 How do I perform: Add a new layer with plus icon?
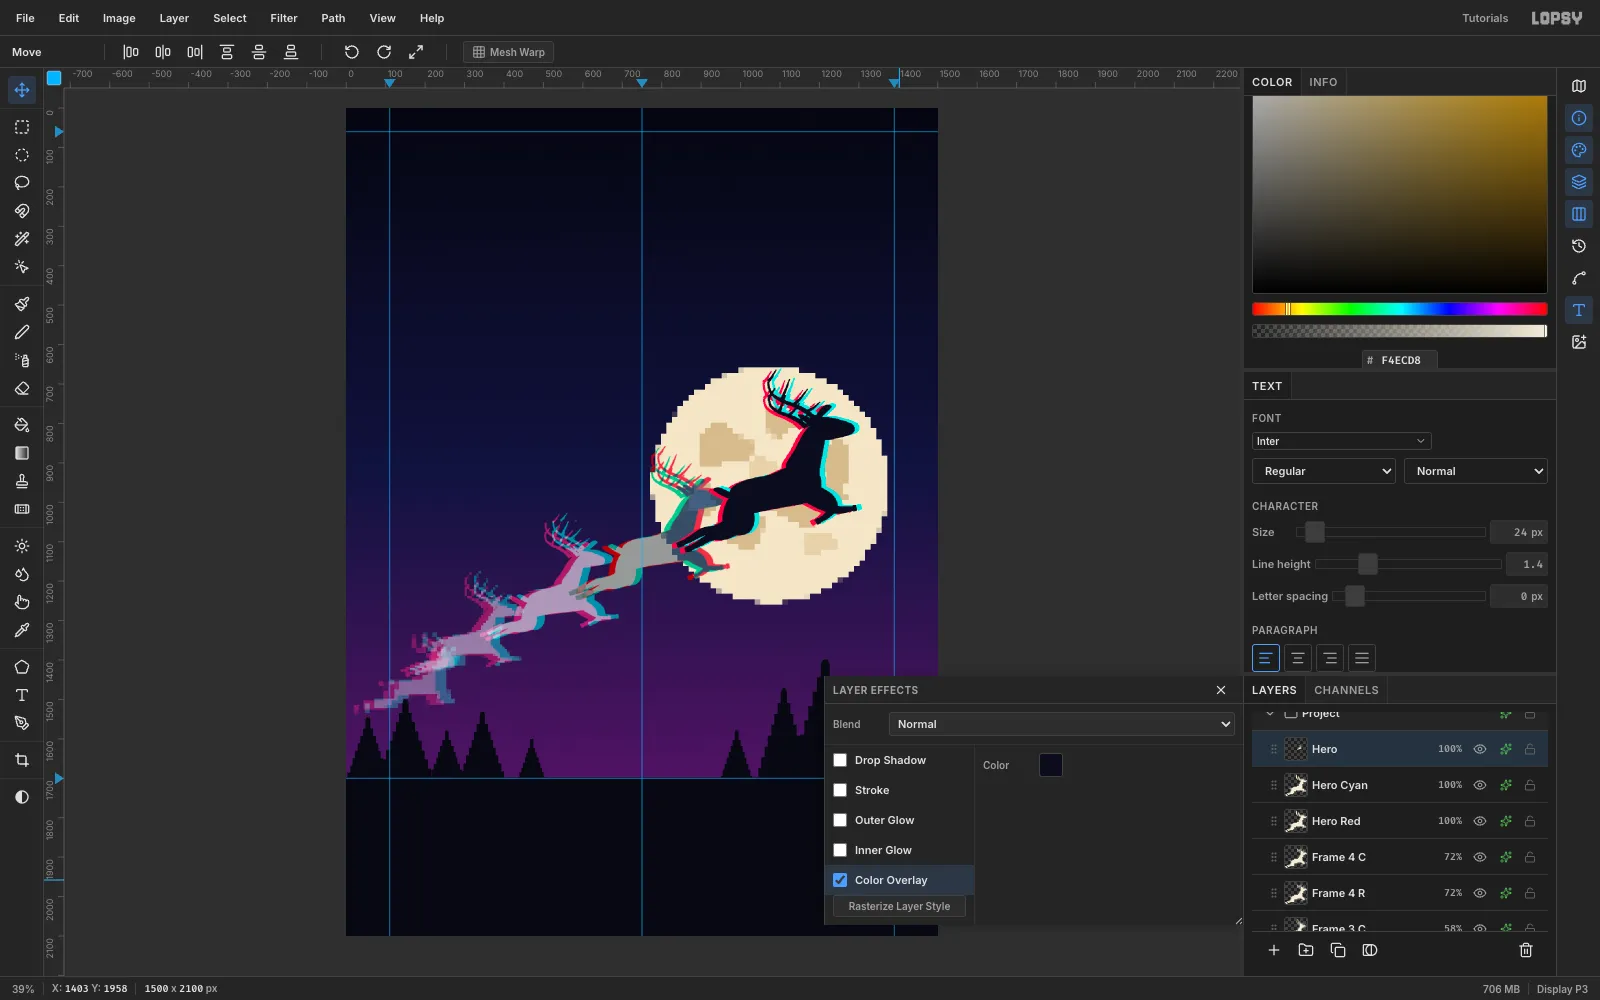pos(1274,950)
